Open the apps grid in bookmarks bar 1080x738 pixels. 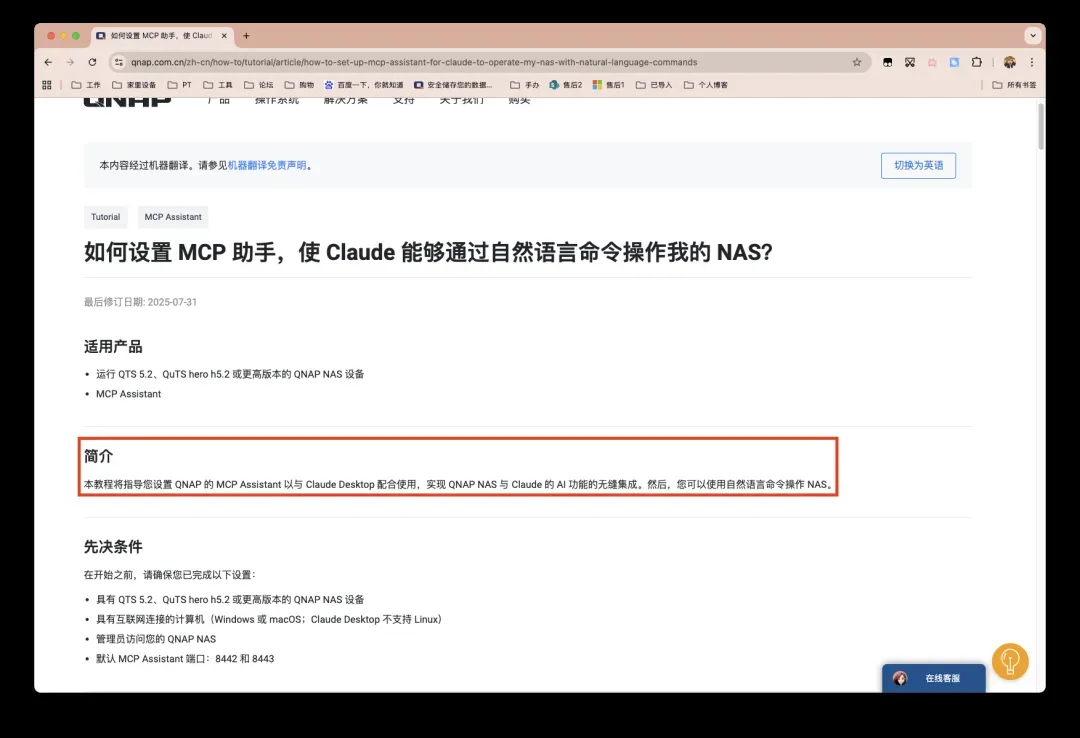[x=47, y=85]
